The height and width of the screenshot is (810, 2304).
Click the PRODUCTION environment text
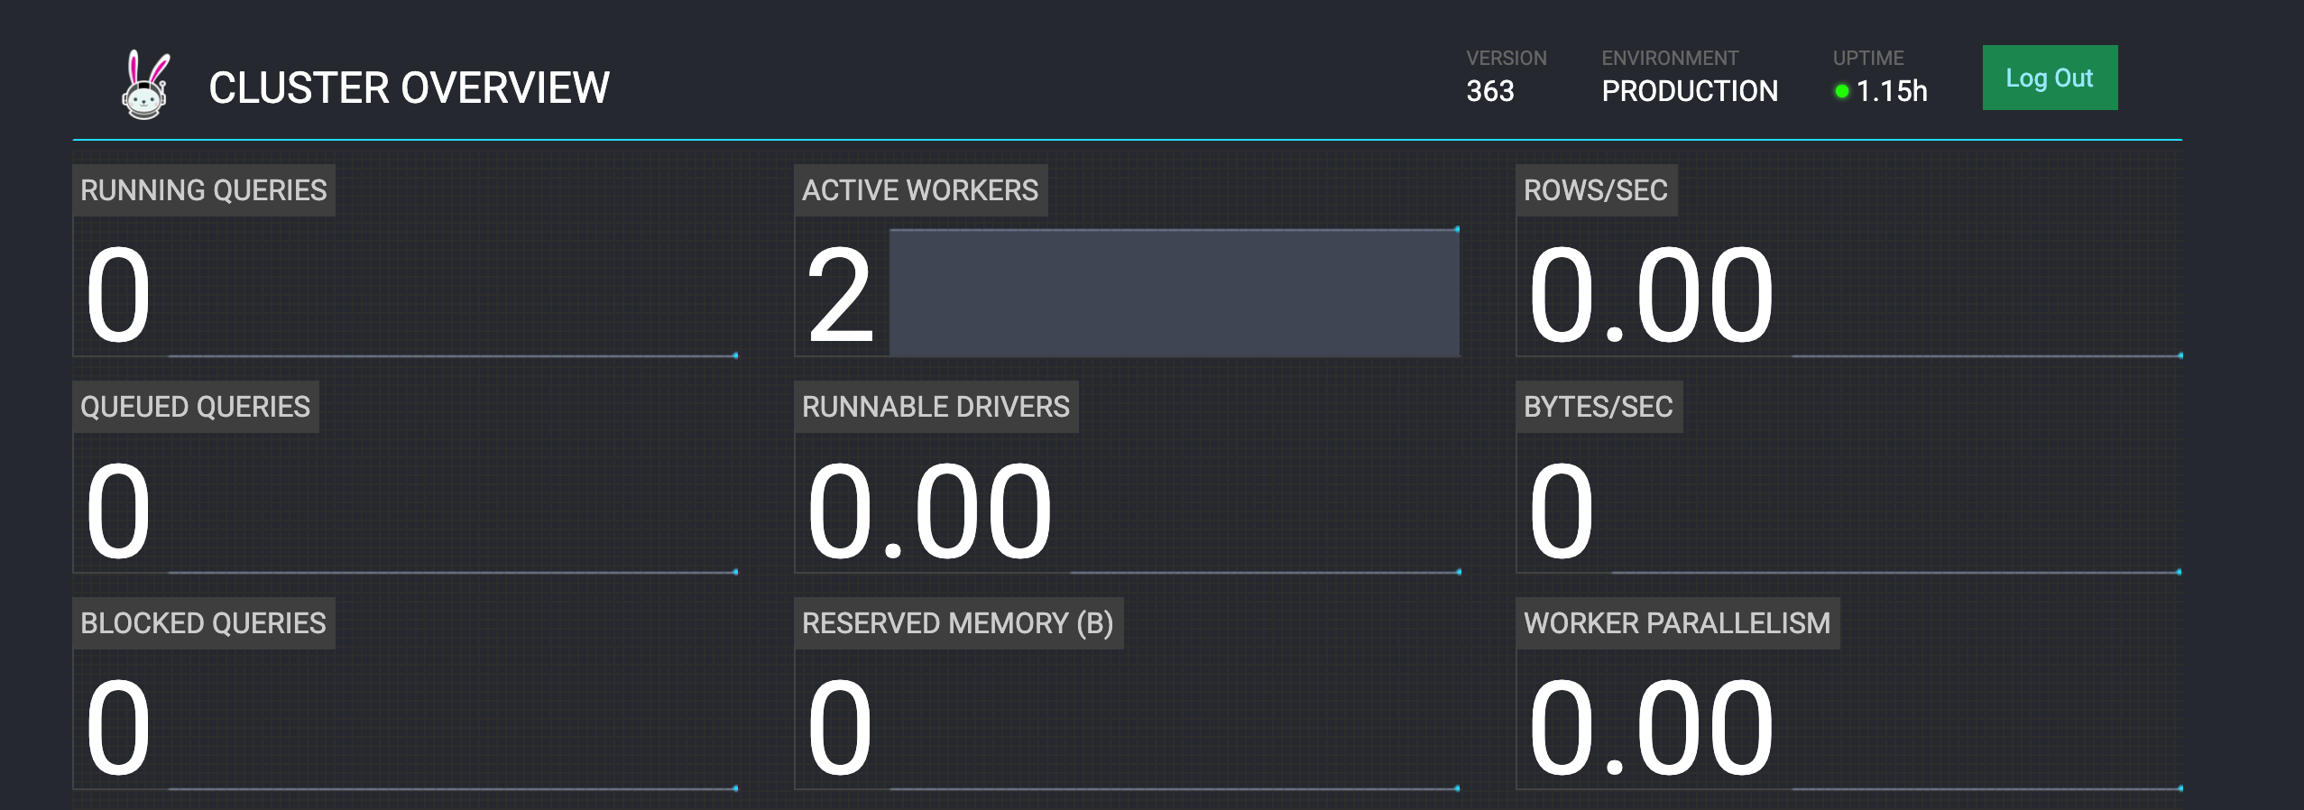1689,91
